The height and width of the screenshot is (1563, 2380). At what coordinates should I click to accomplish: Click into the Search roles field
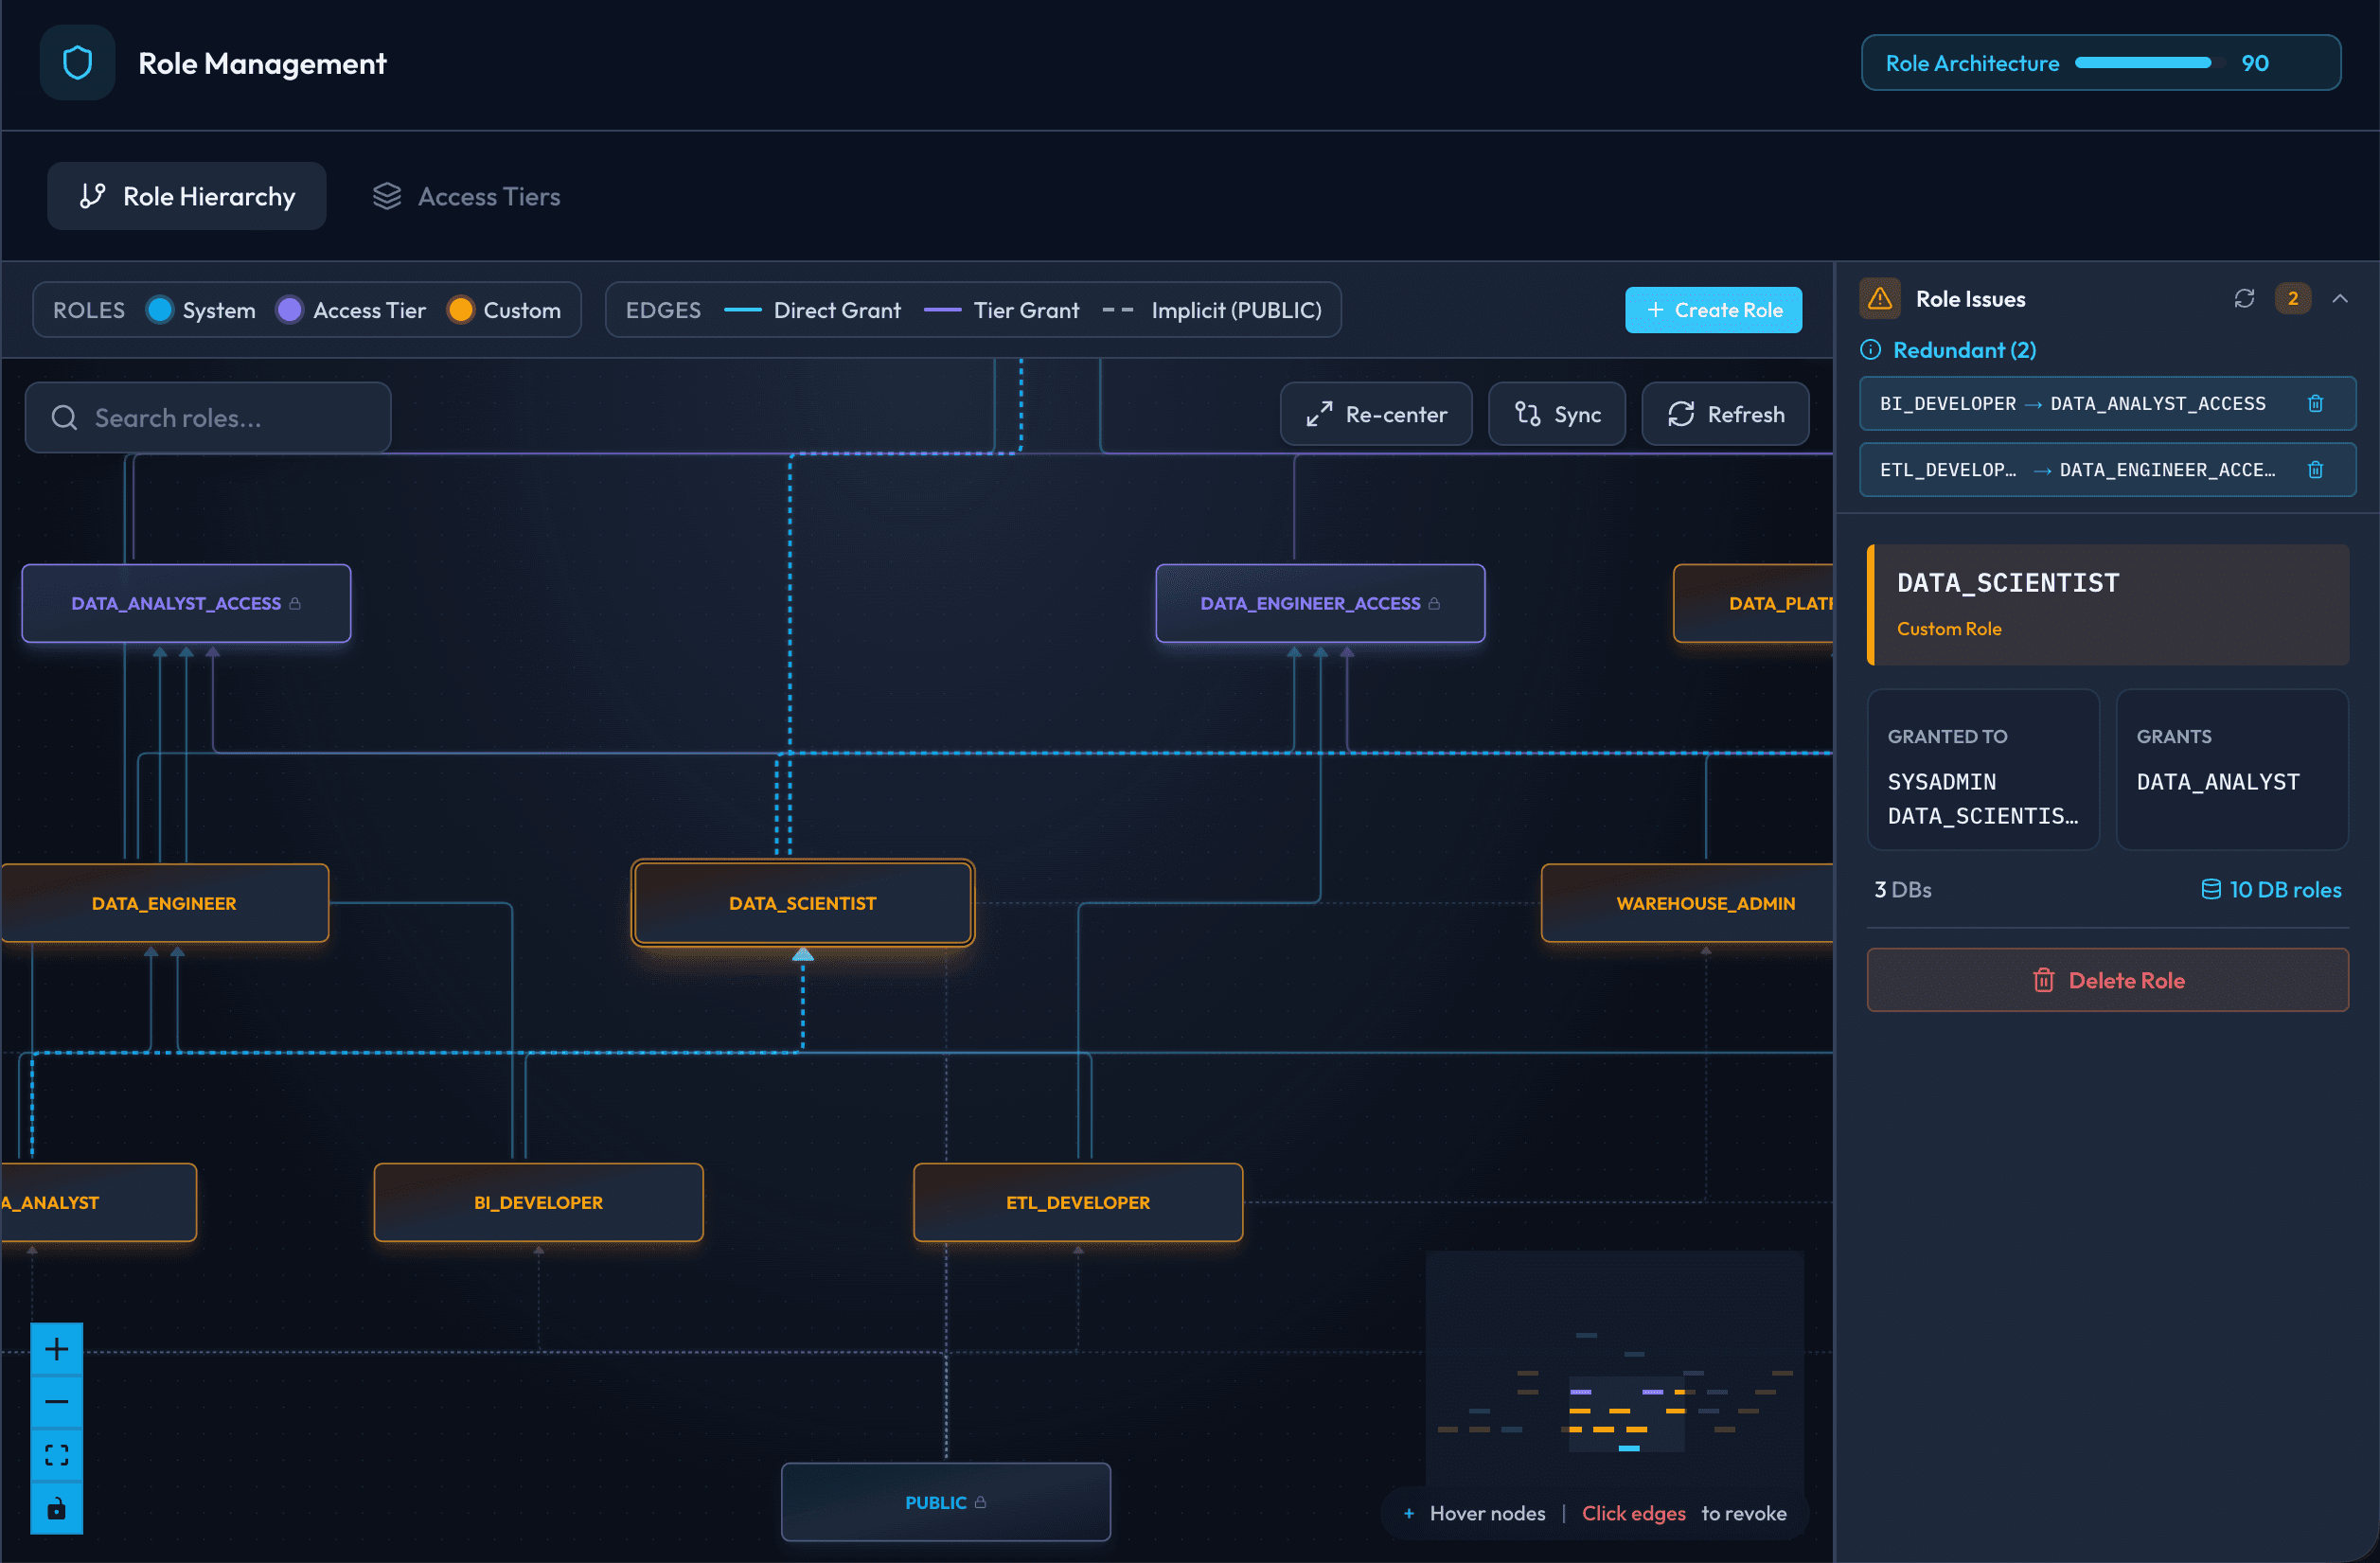pos(208,418)
